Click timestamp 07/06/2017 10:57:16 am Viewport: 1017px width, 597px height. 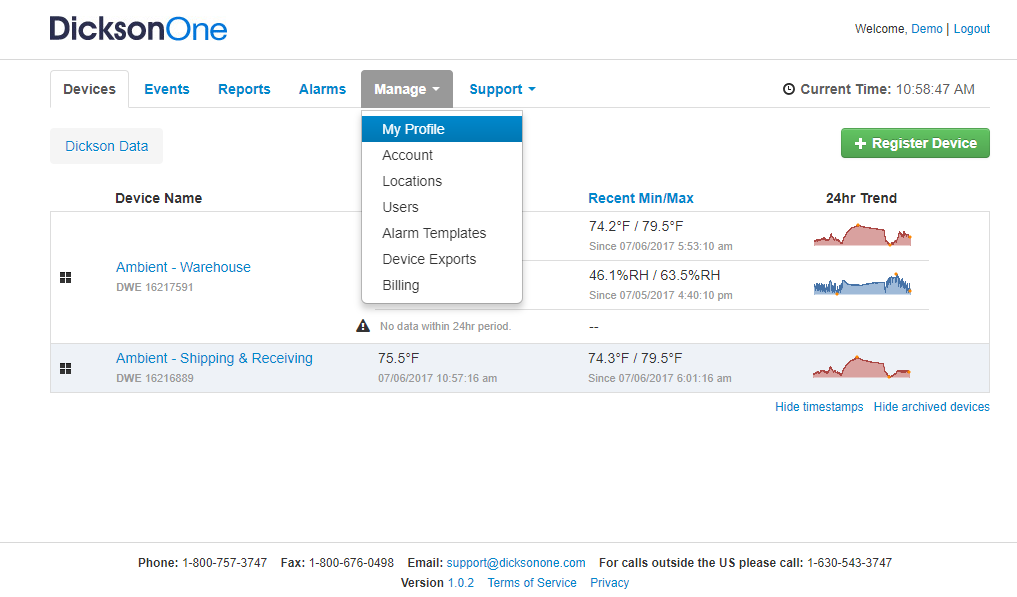point(437,378)
